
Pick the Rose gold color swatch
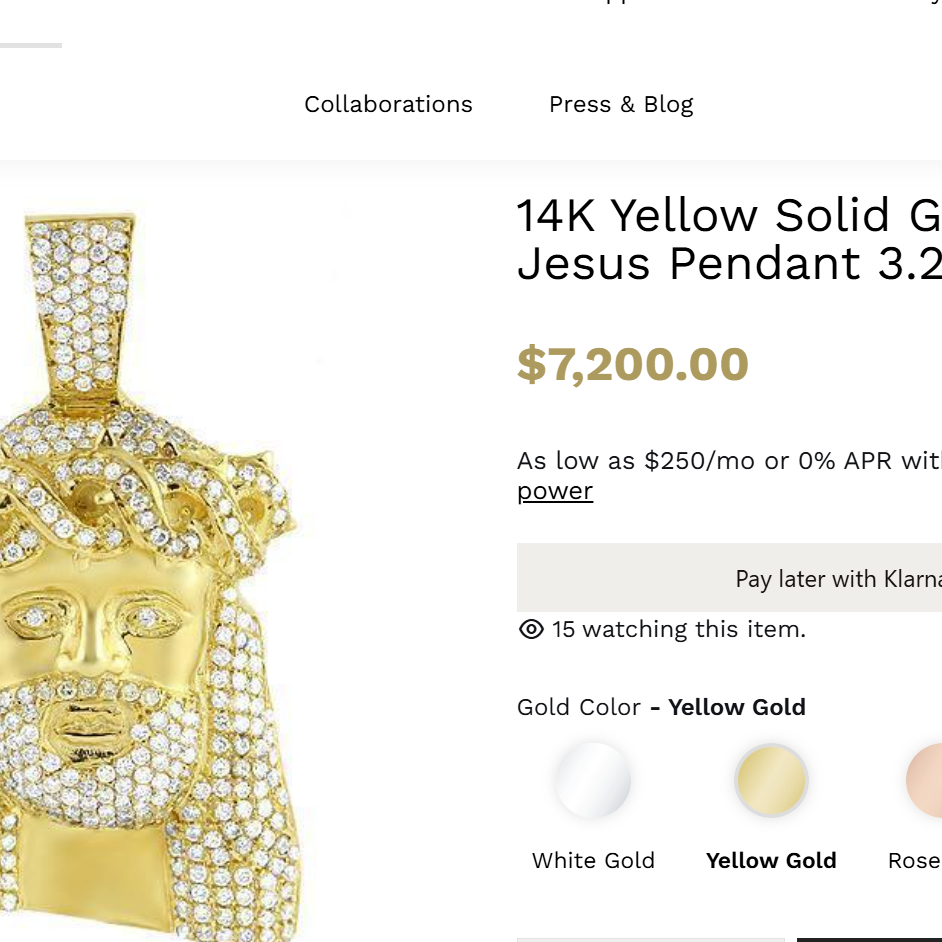[925, 780]
